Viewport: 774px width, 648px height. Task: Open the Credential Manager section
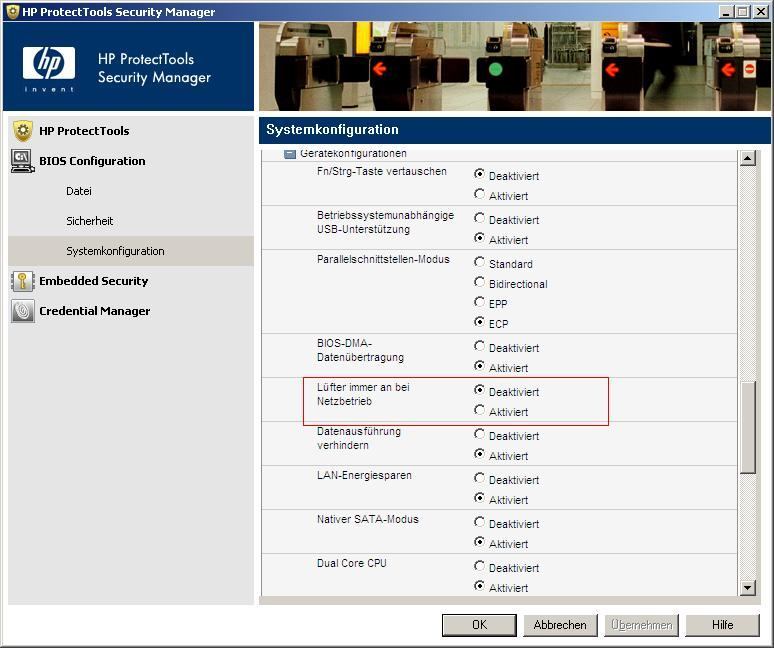pyautogui.click(x=95, y=311)
